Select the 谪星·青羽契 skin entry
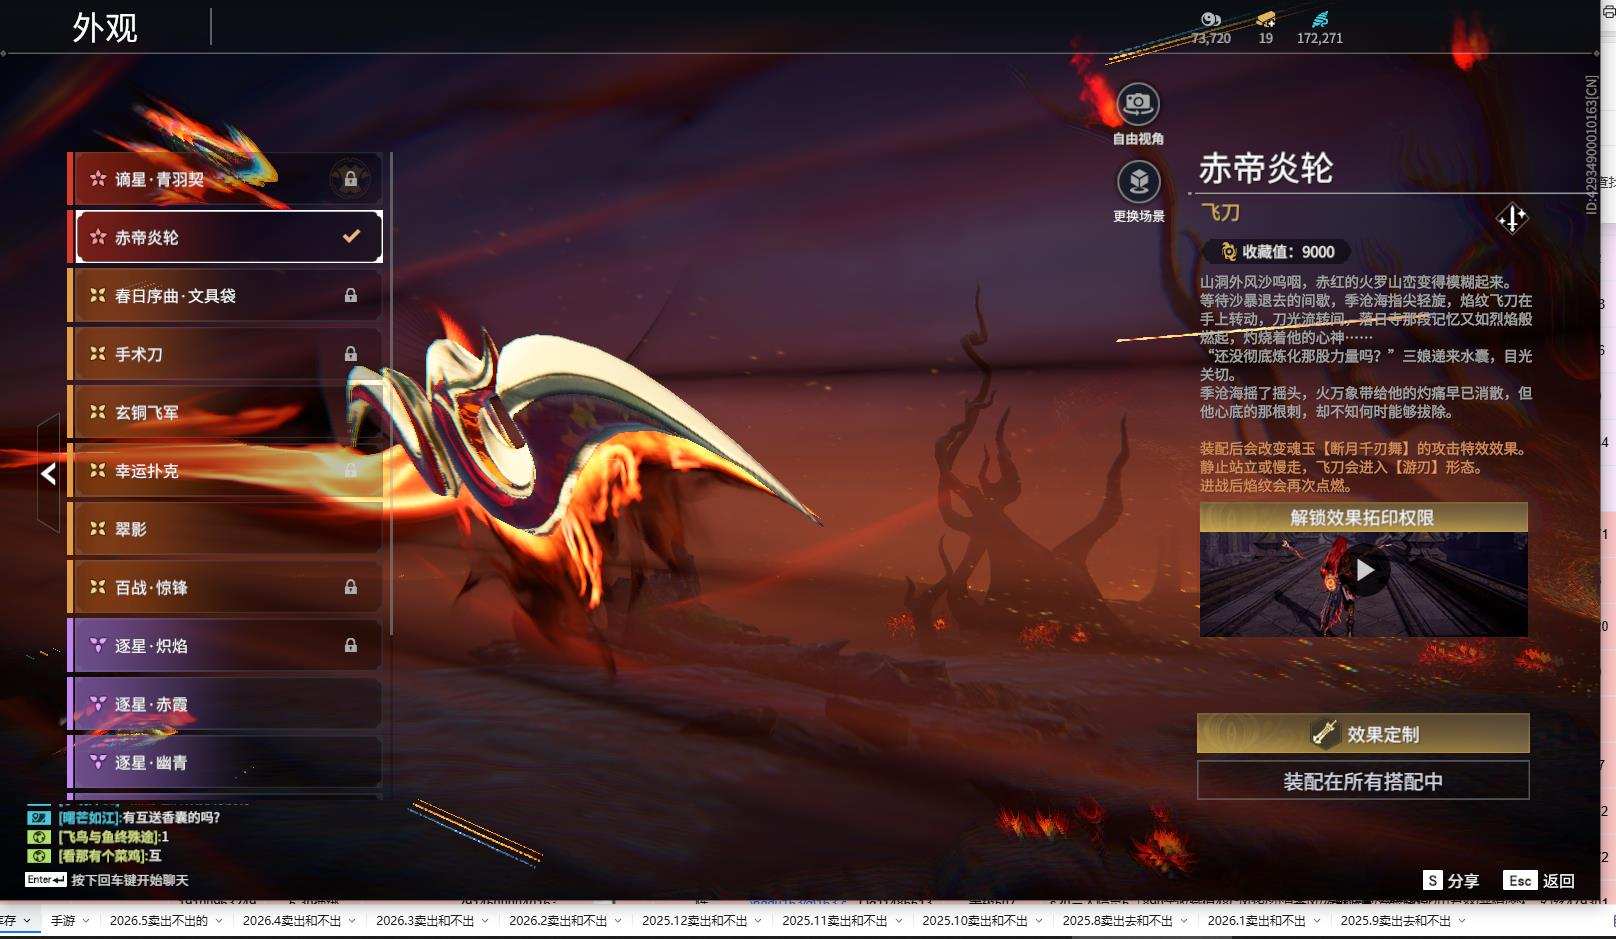This screenshot has height=939, width=1616. tap(226, 179)
